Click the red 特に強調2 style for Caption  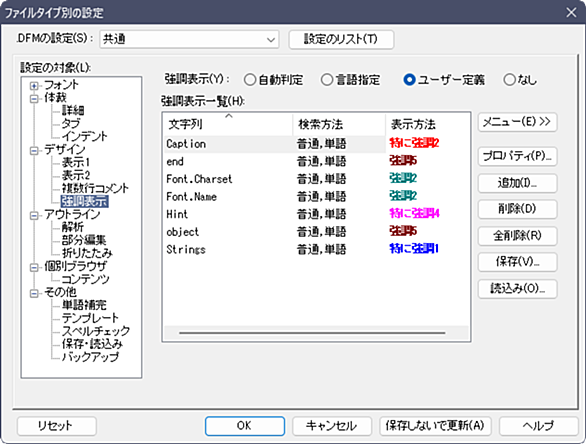pos(414,143)
